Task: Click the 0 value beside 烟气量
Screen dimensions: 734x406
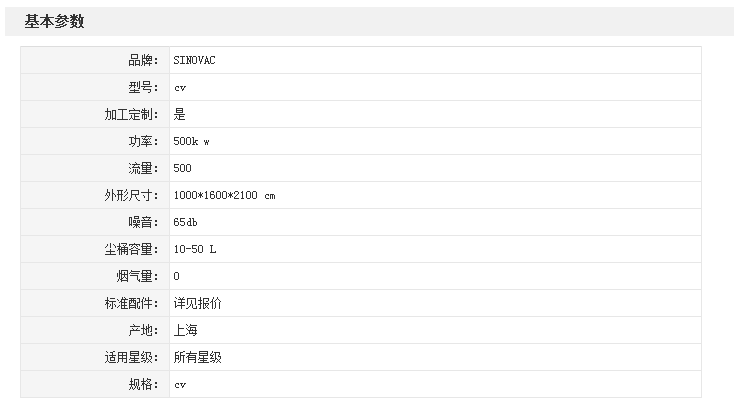Action: [x=176, y=276]
